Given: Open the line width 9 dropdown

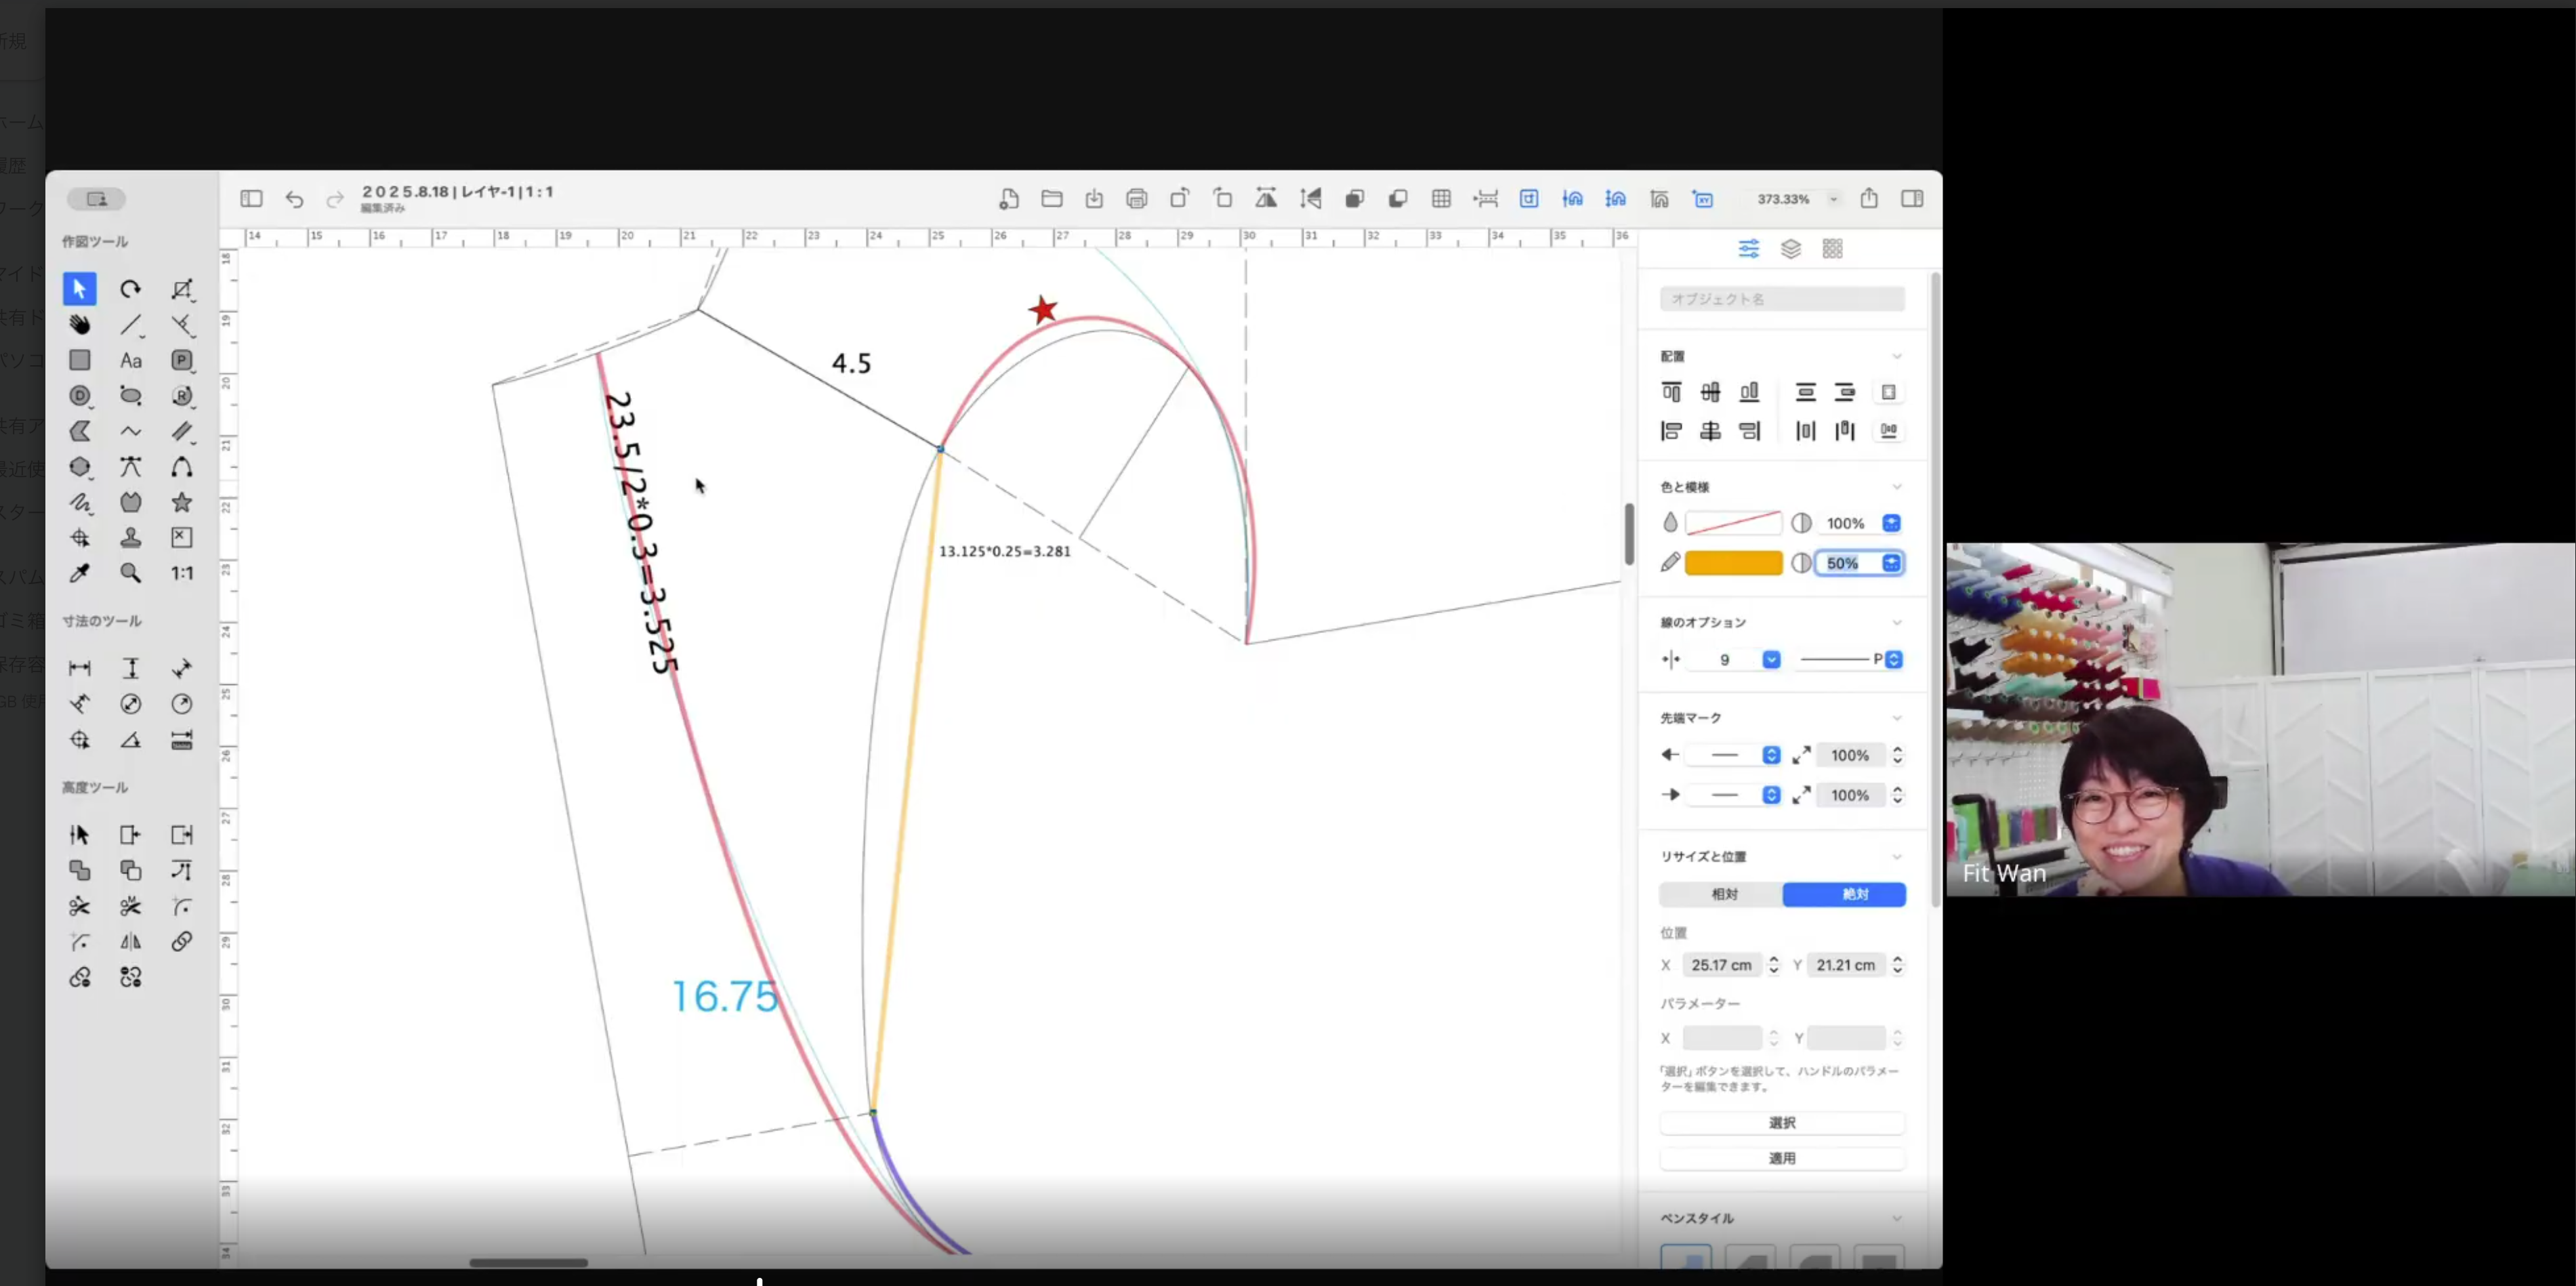Looking at the screenshot, I should 1770,659.
